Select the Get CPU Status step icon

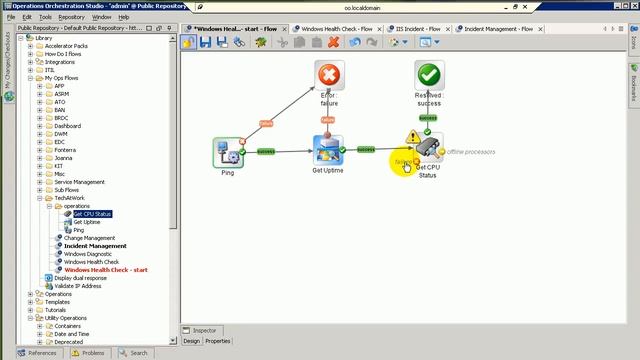click(429, 148)
